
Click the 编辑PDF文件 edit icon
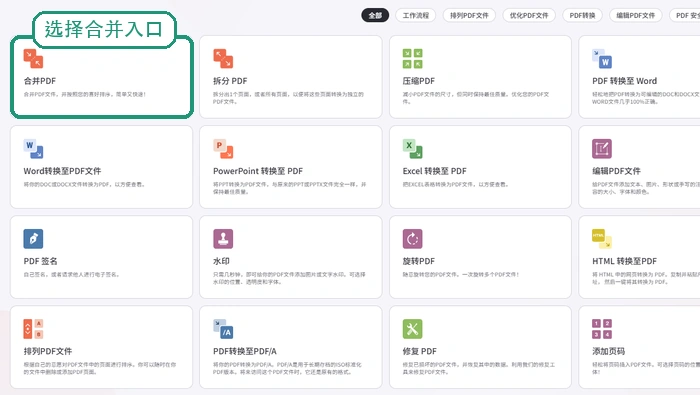602,149
